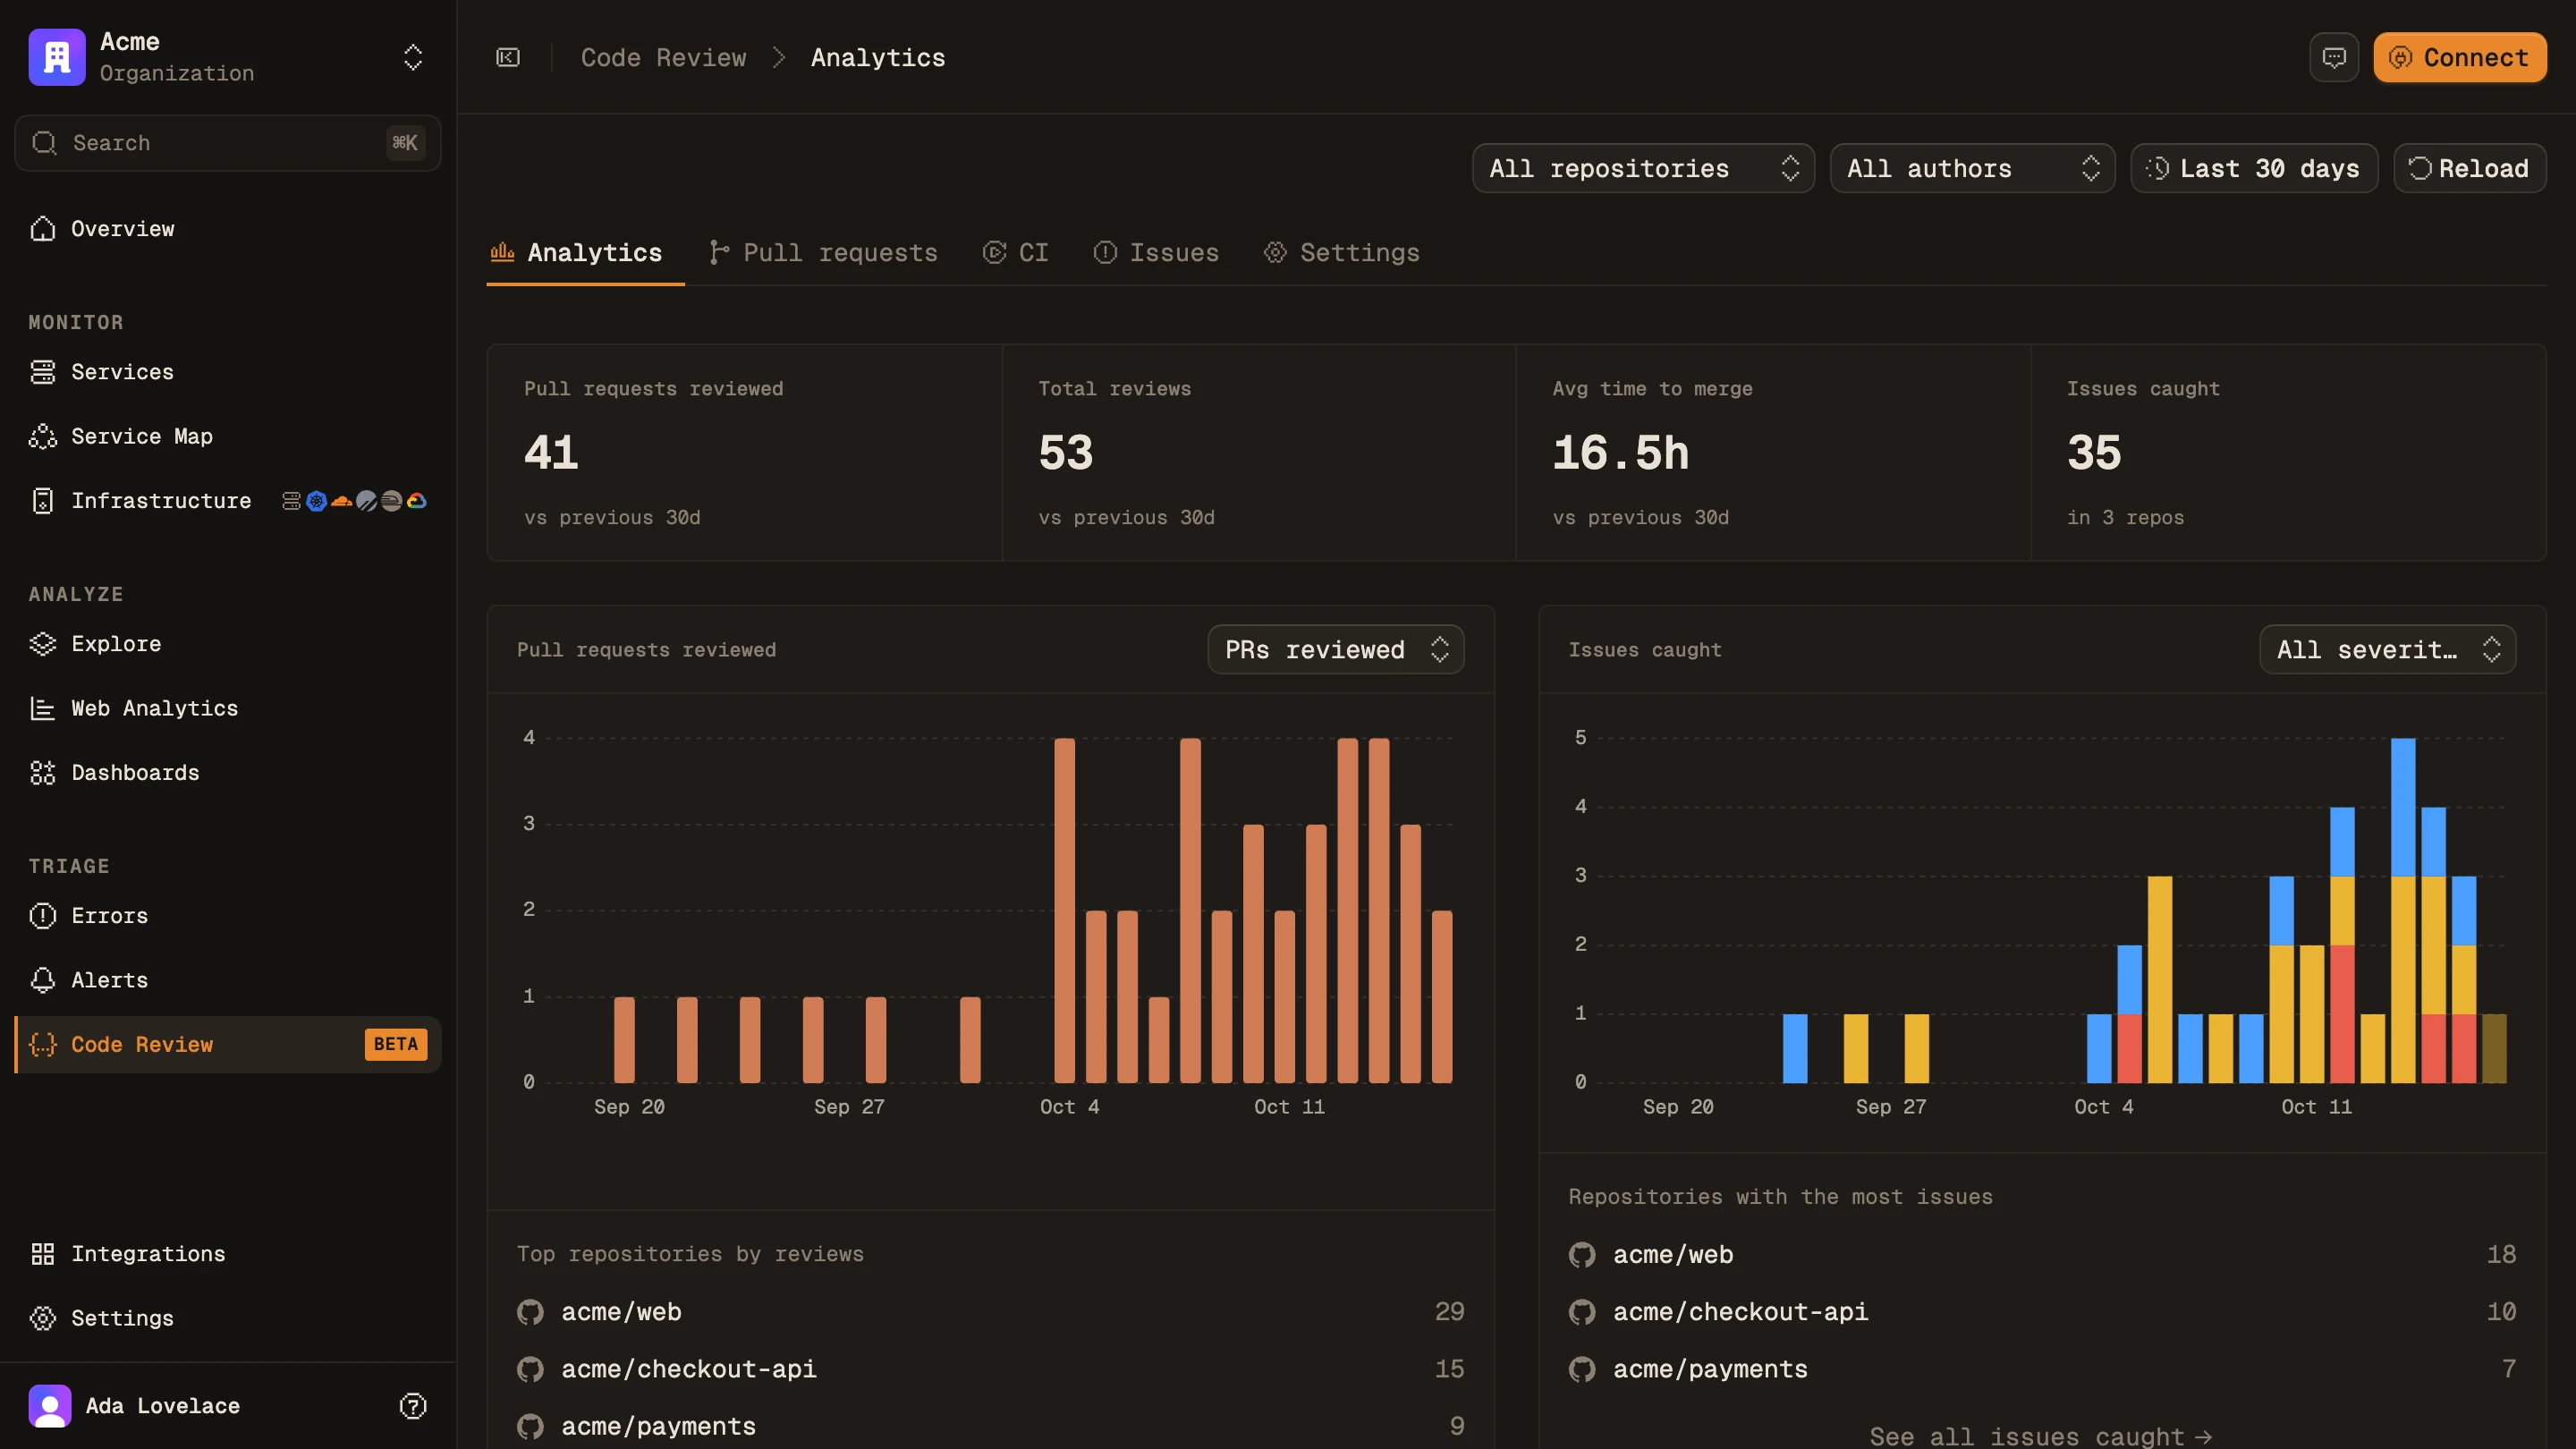
Task: Switch to the Pull requests tab
Action: [823, 253]
